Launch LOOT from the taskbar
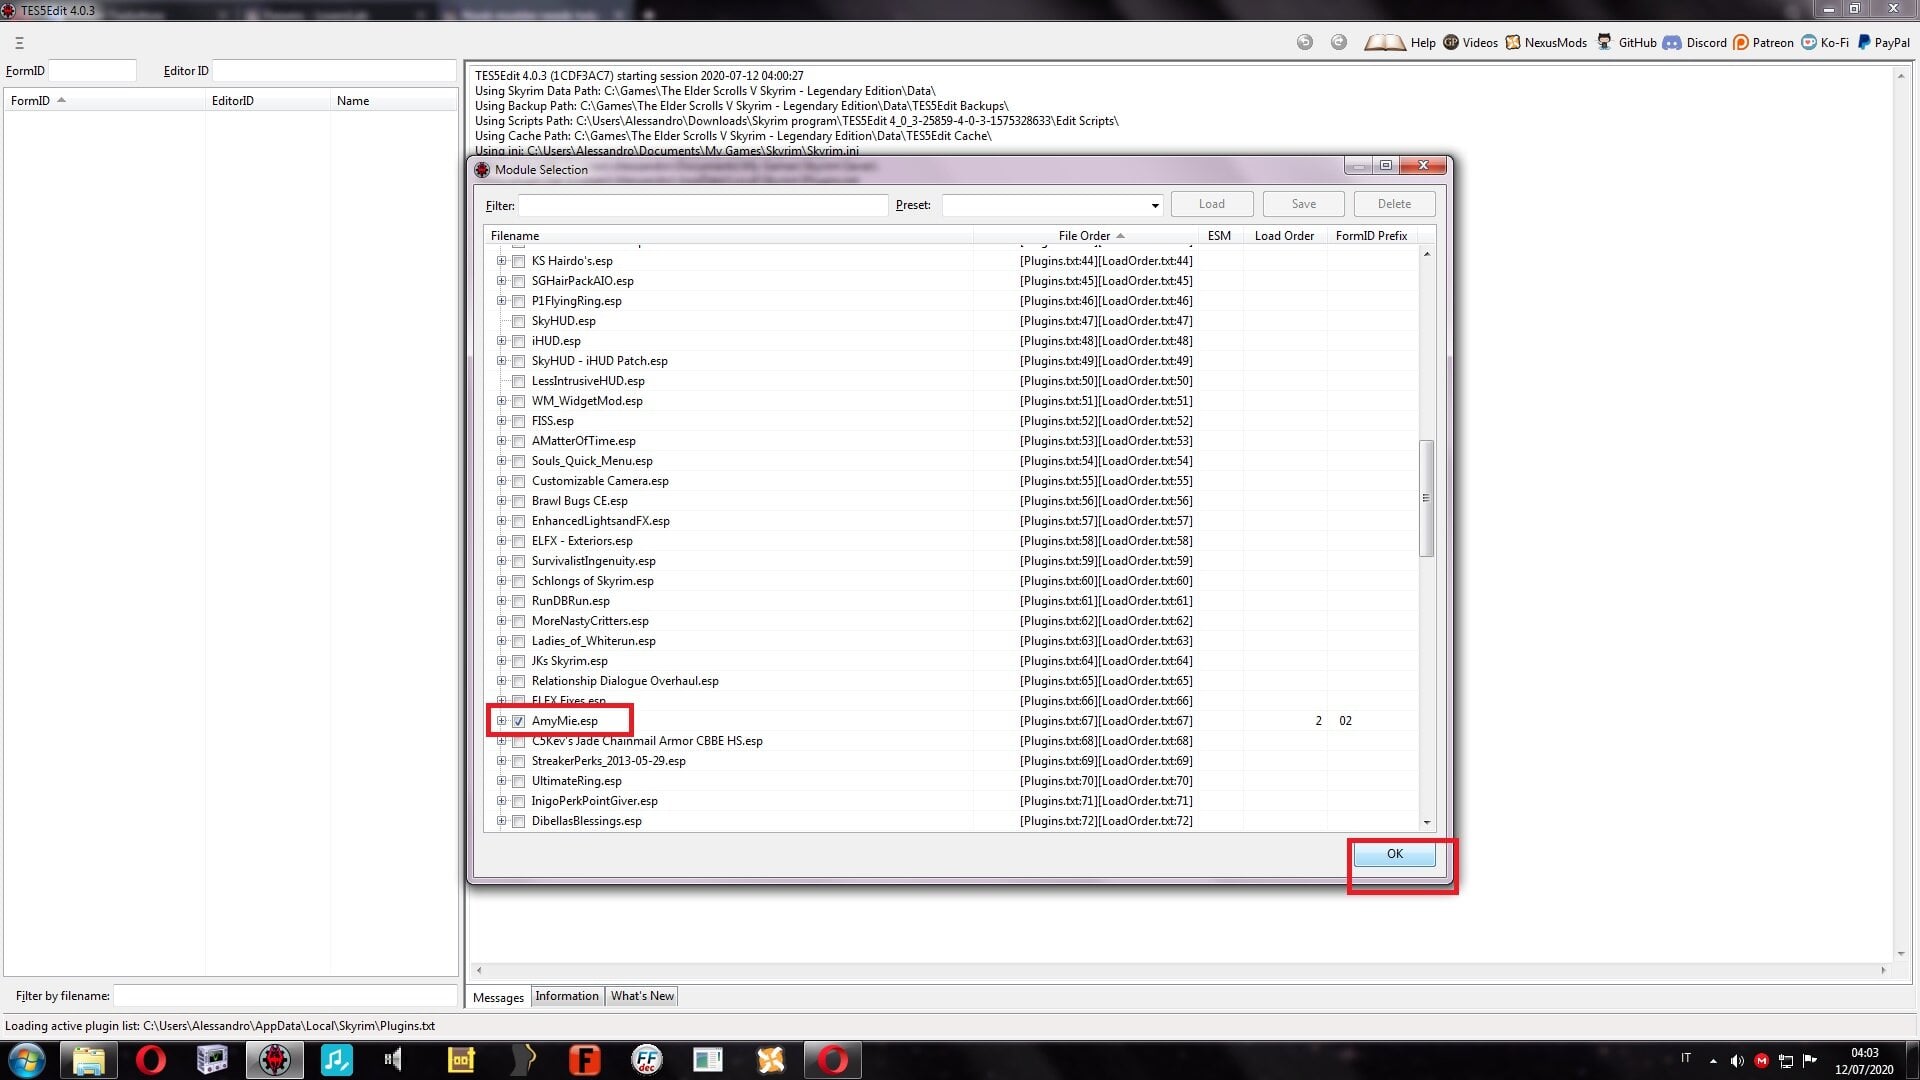Image resolution: width=1920 pixels, height=1080 pixels. point(461,1060)
